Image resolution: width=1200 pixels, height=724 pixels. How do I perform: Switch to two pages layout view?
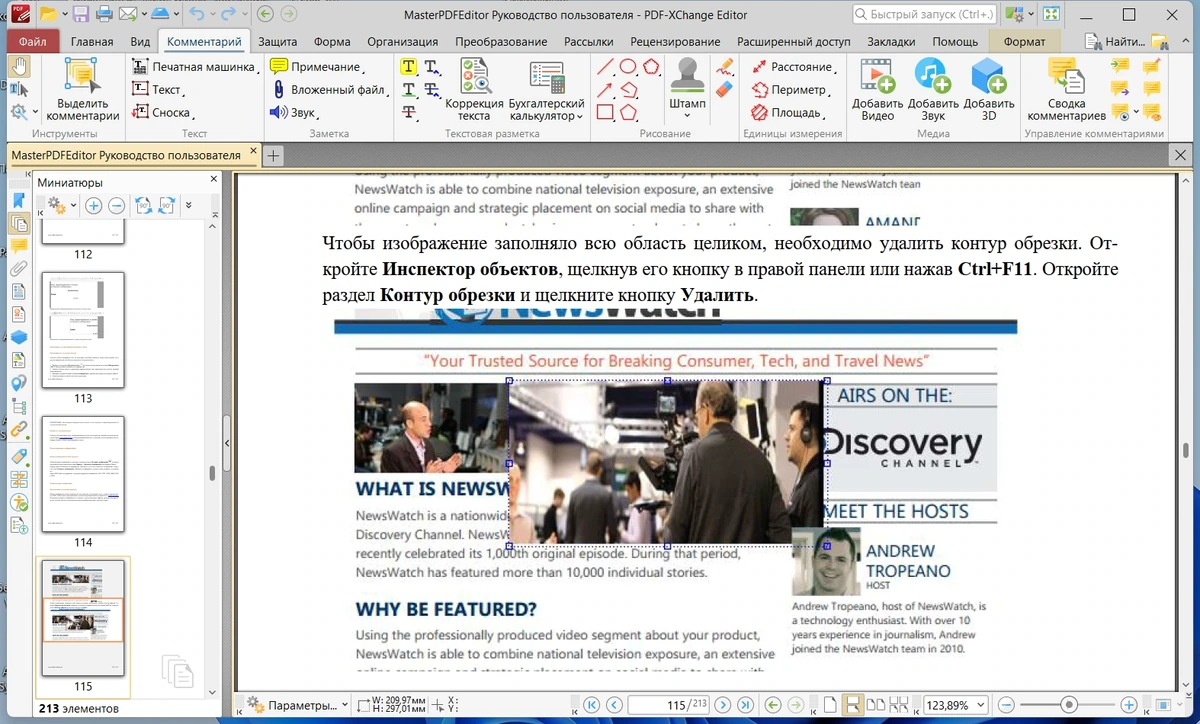point(875,705)
